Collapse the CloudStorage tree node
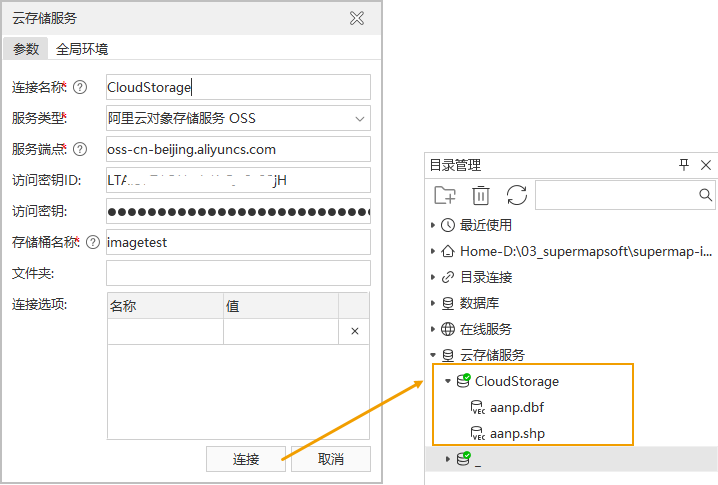718x485 pixels. tap(448, 381)
